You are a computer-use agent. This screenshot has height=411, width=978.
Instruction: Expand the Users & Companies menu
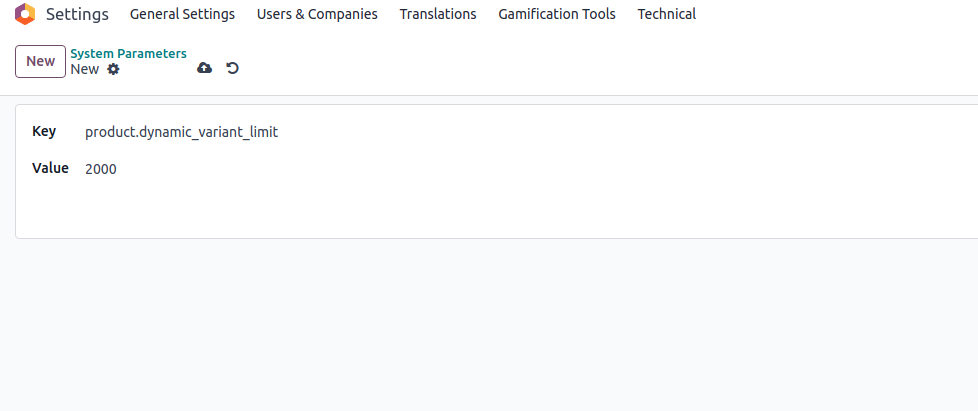tap(317, 14)
